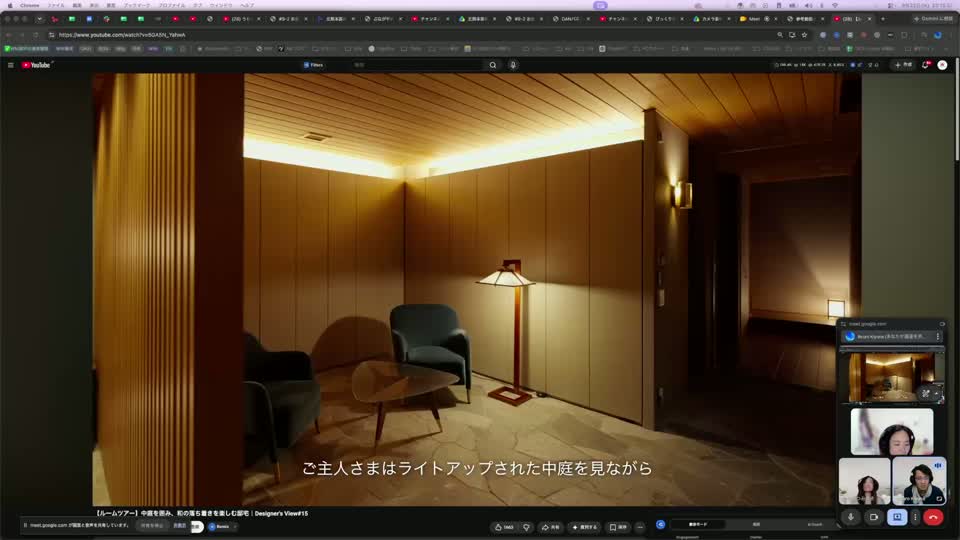Click the share (共有) button below video
This screenshot has height=540, width=960.
click(x=550, y=527)
